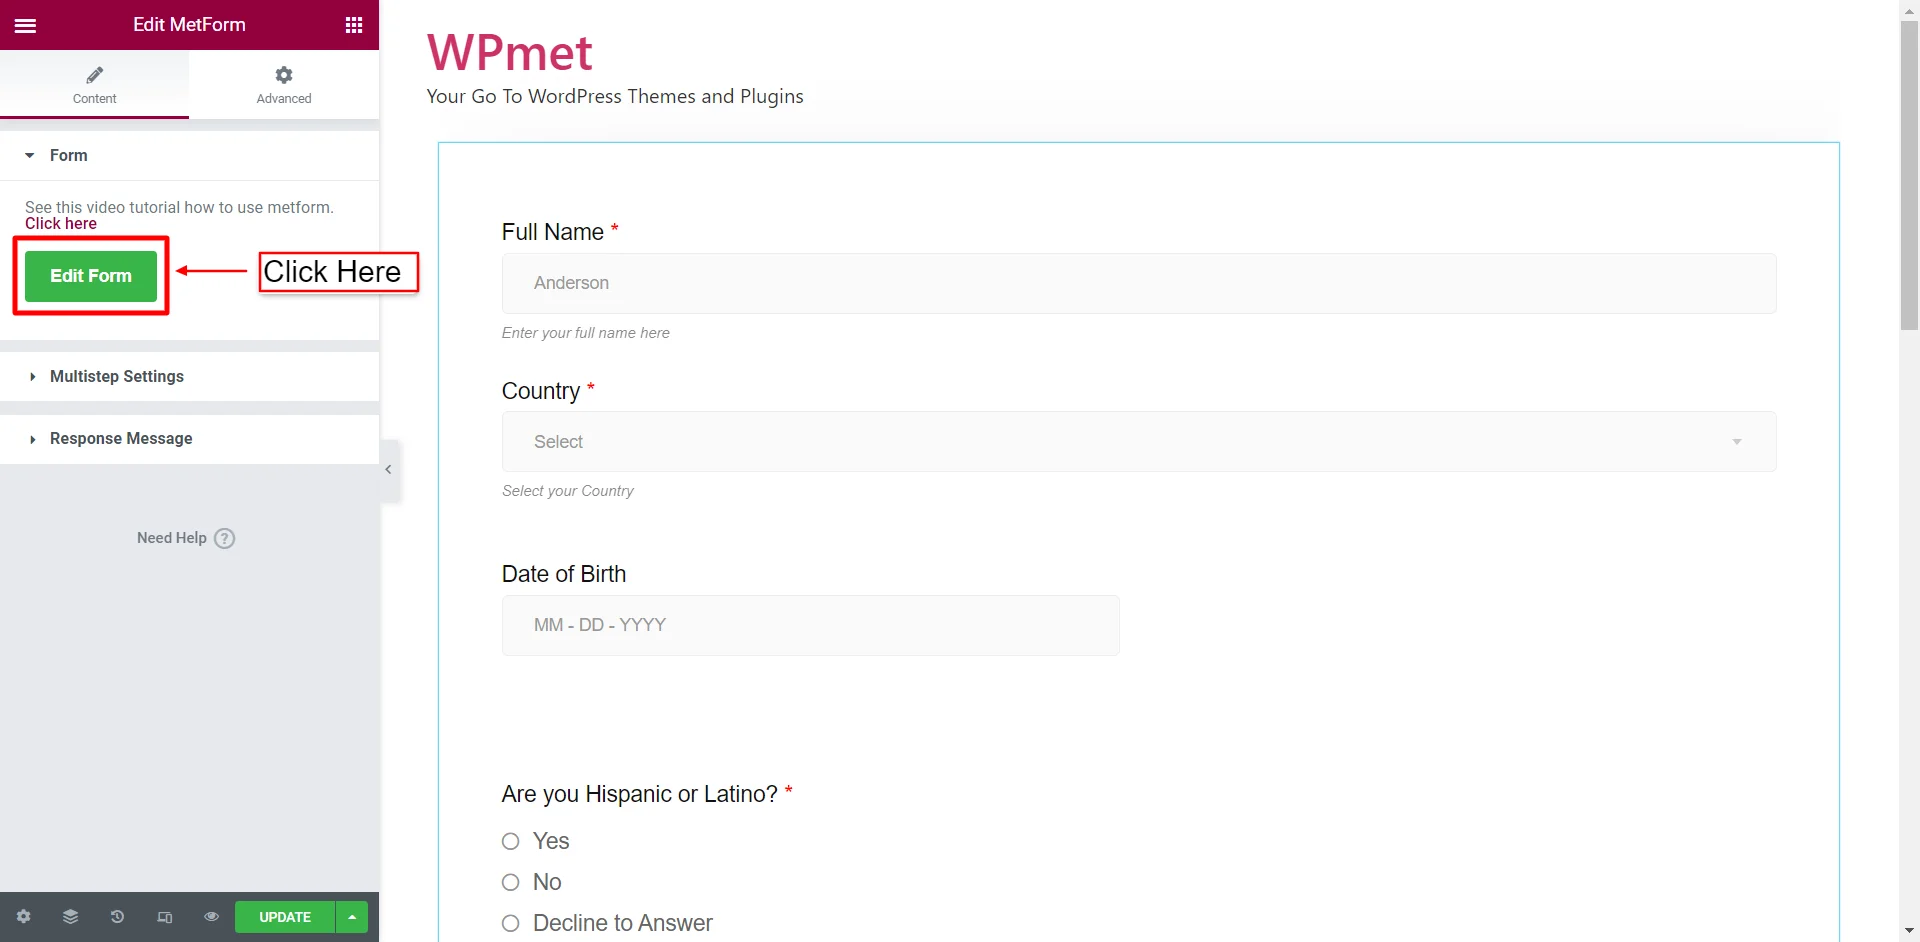Switch to the Advanced tab

[x=284, y=85]
